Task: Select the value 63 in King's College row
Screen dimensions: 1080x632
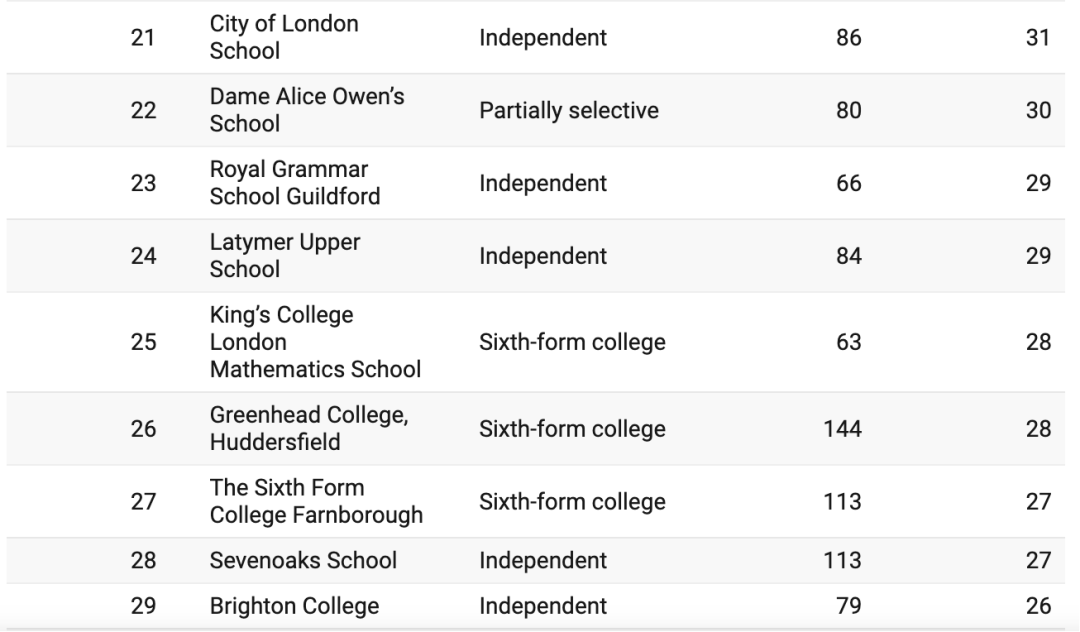Action: pyautogui.click(x=848, y=342)
